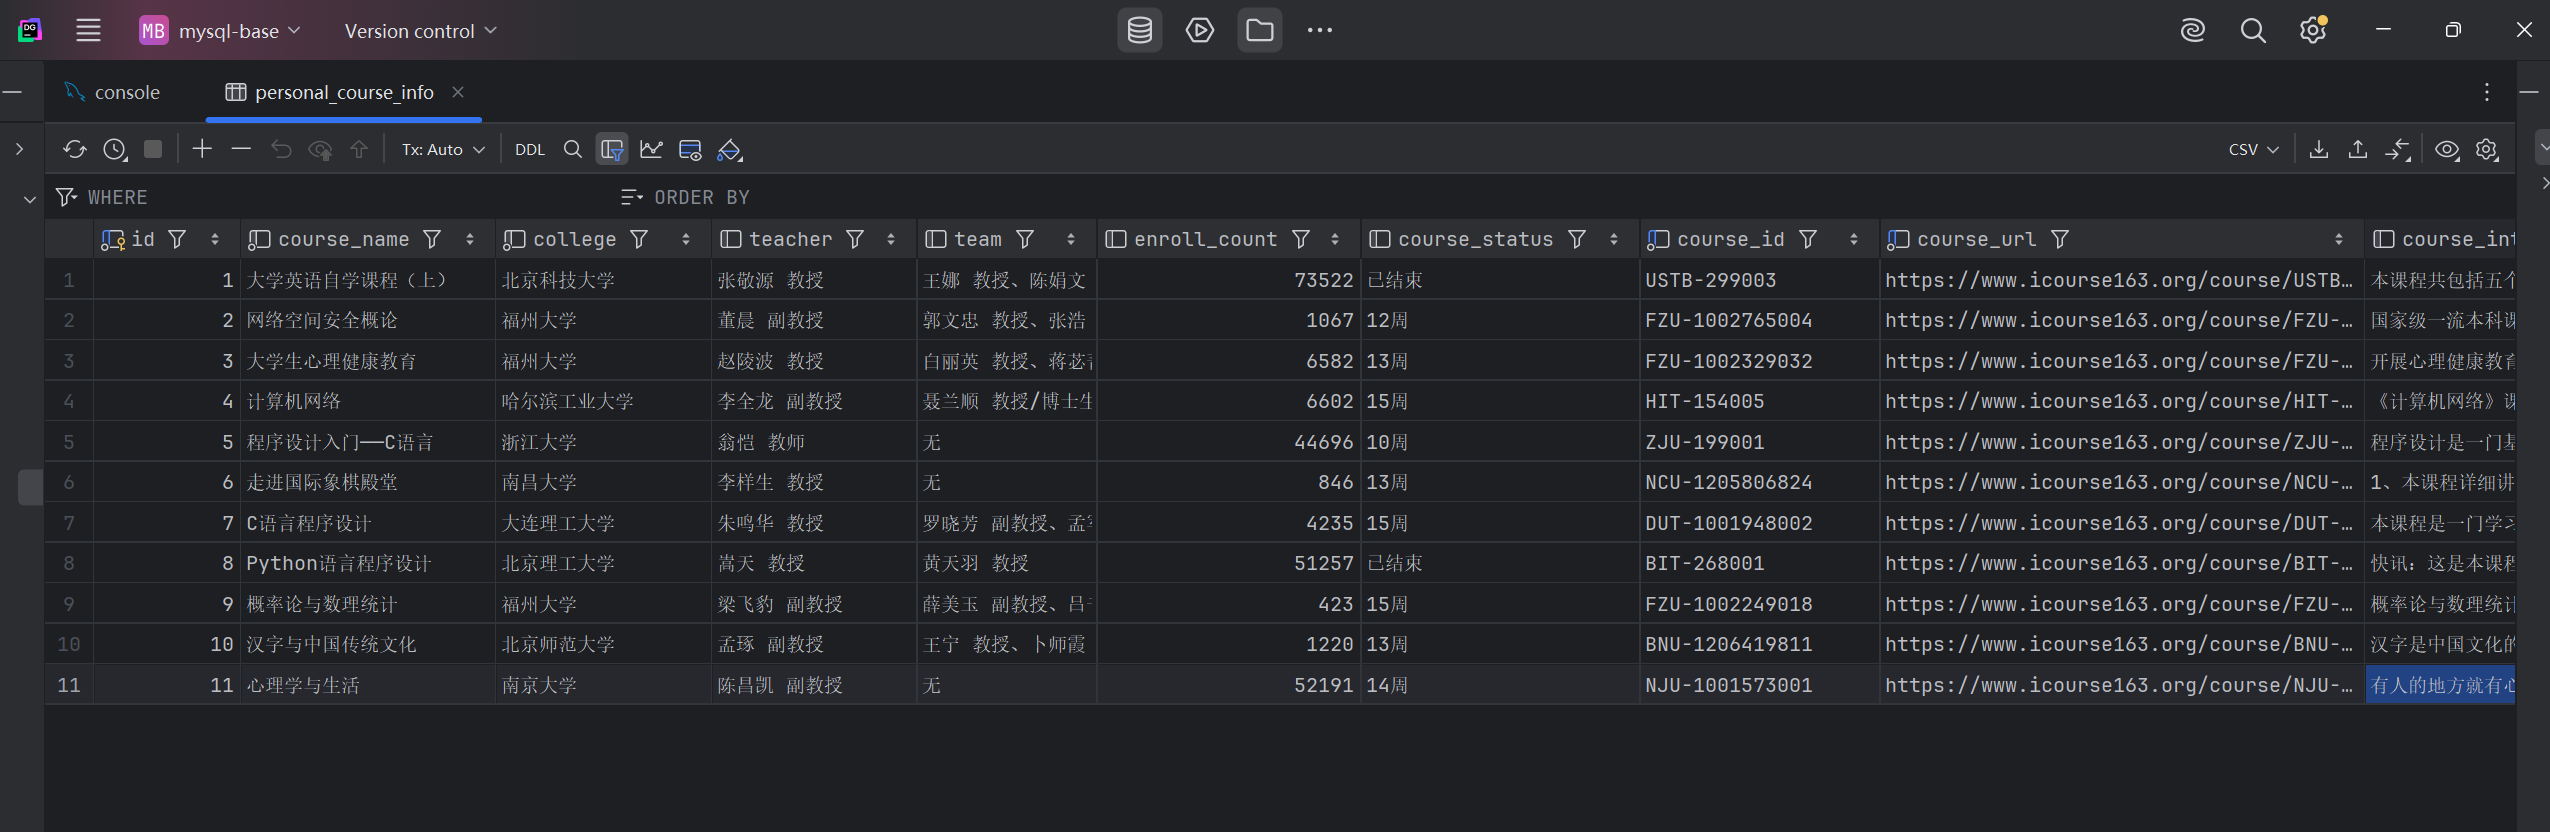This screenshot has height=832, width=2550.
Task: Switch to the console tab
Action: point(112,93)
